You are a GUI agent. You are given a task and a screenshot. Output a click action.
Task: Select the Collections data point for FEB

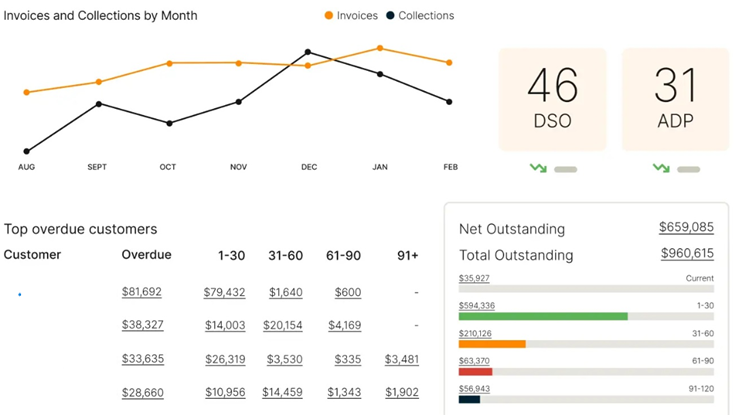pos(449,101)
